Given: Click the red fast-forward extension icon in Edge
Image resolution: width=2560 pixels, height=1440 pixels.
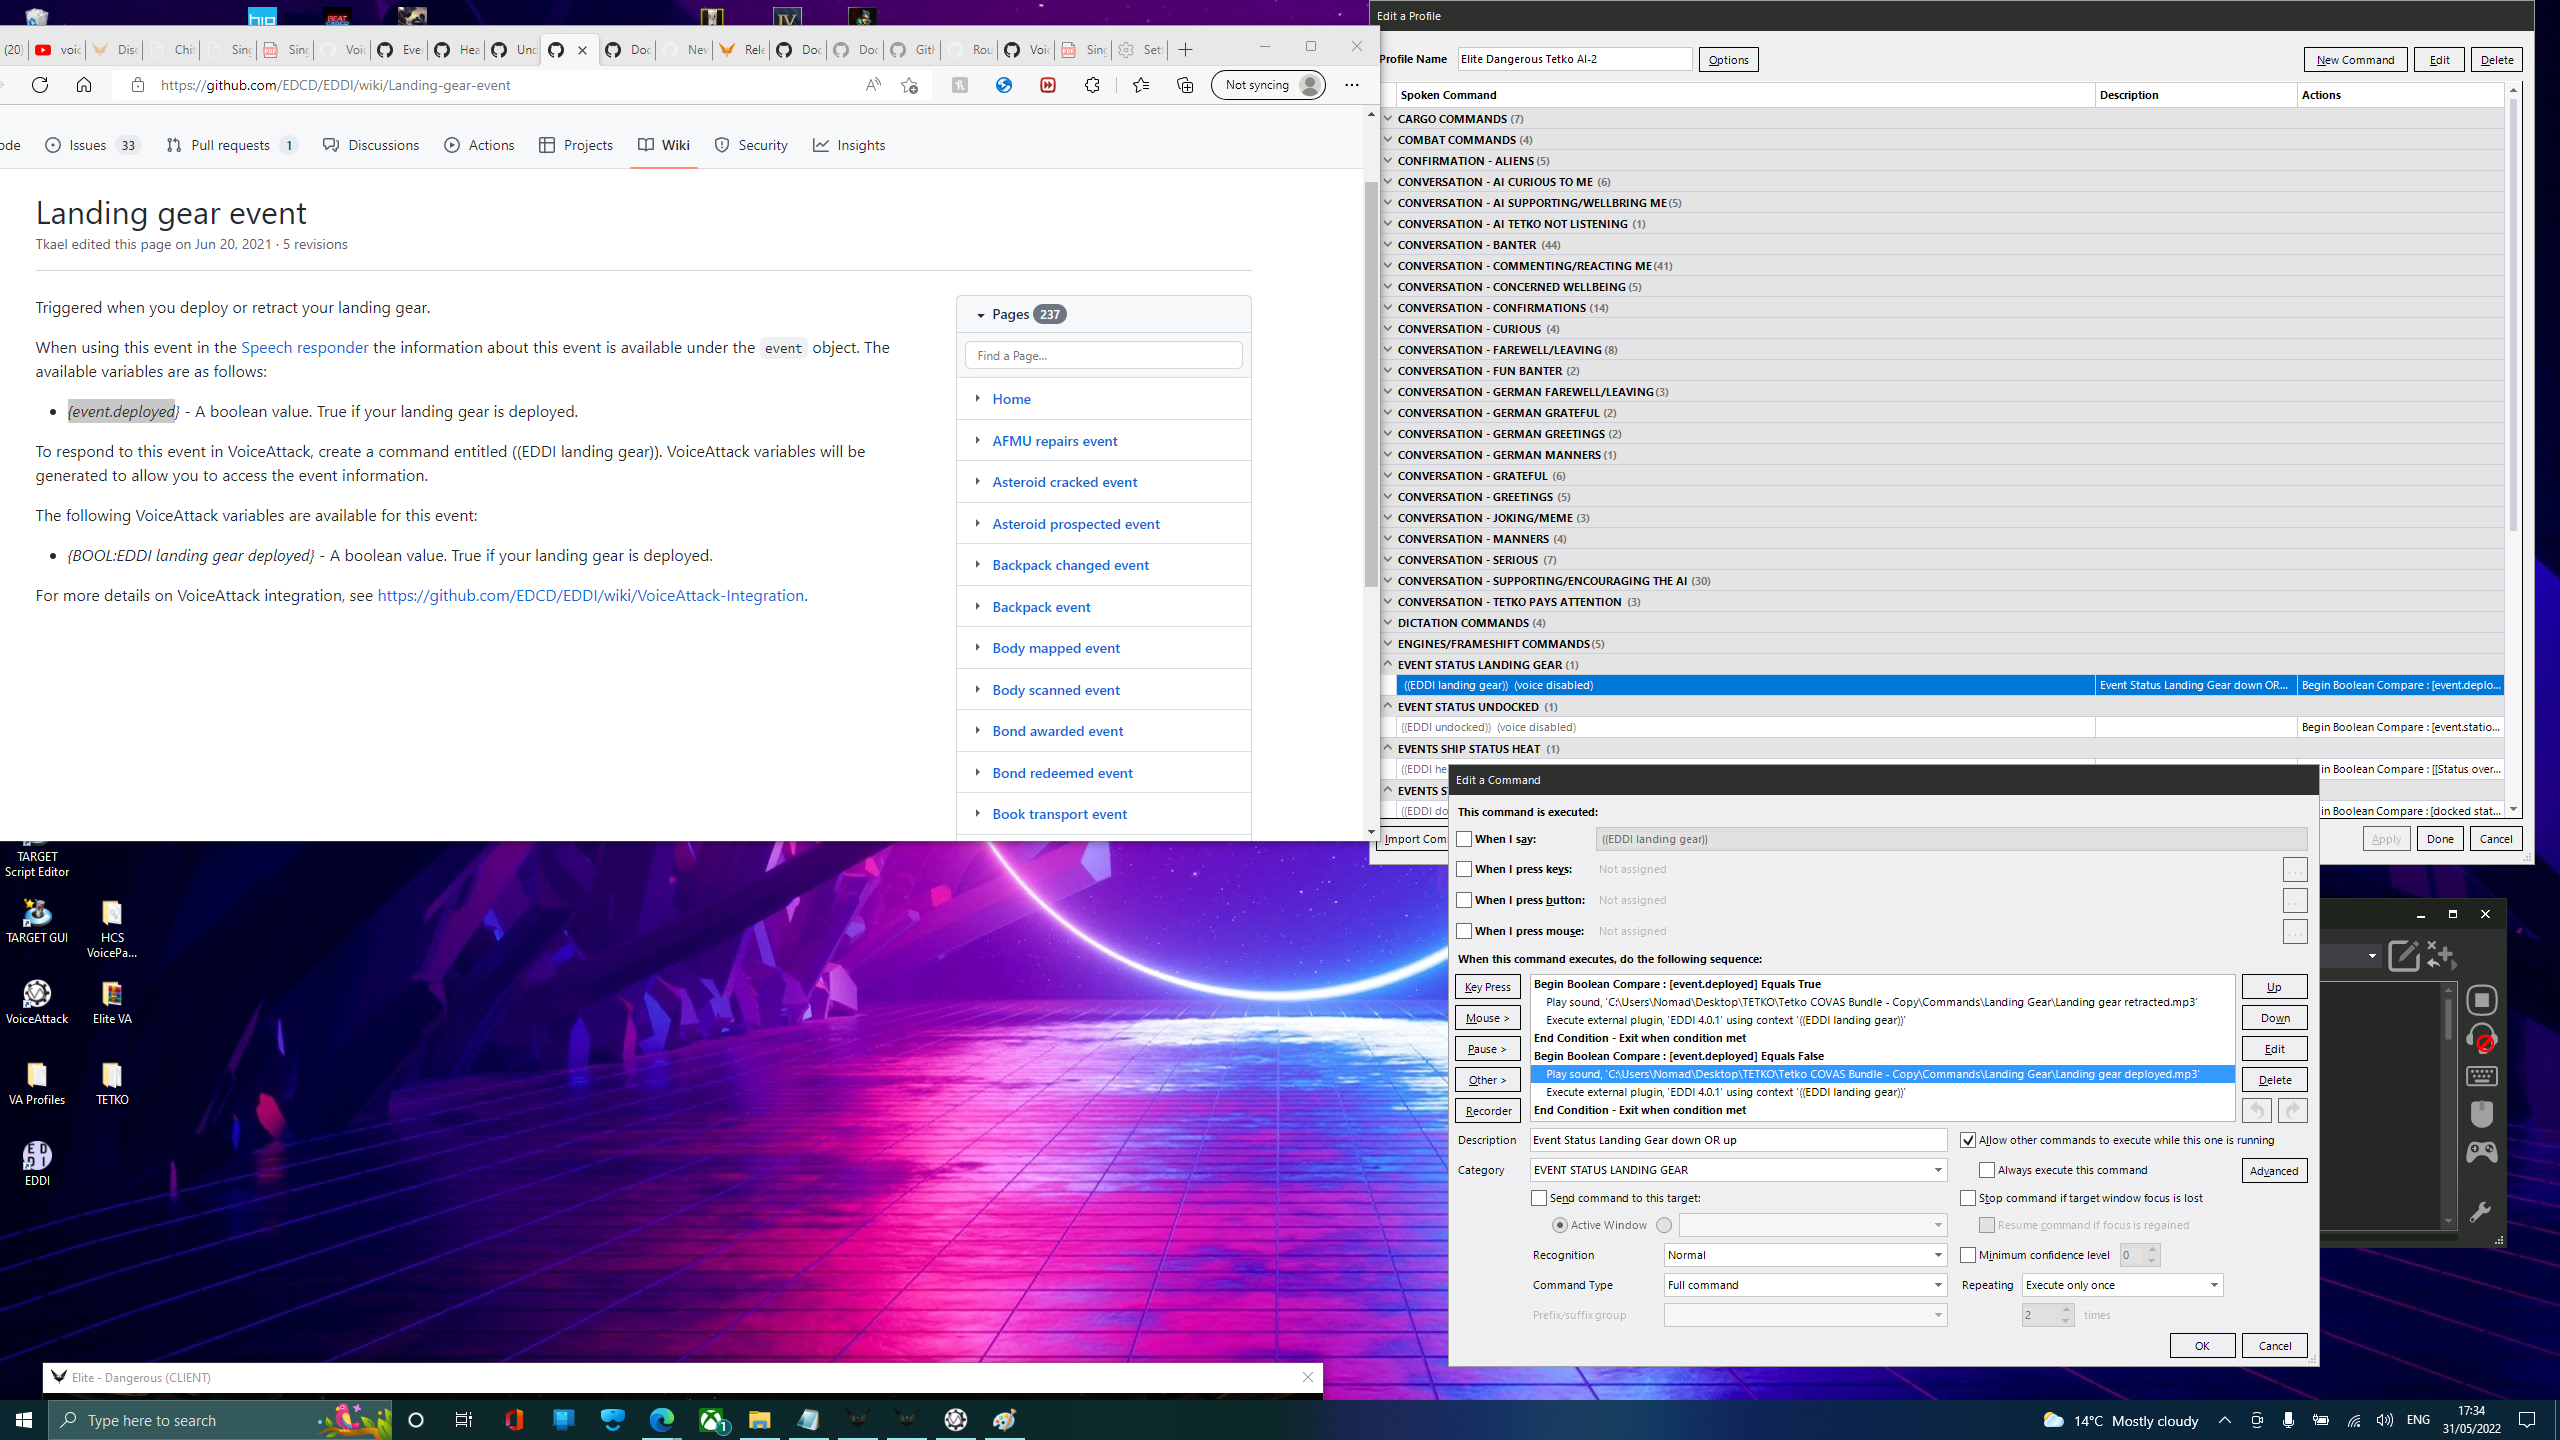Looking at the screenshot, I should click(x=1048, y=85).
